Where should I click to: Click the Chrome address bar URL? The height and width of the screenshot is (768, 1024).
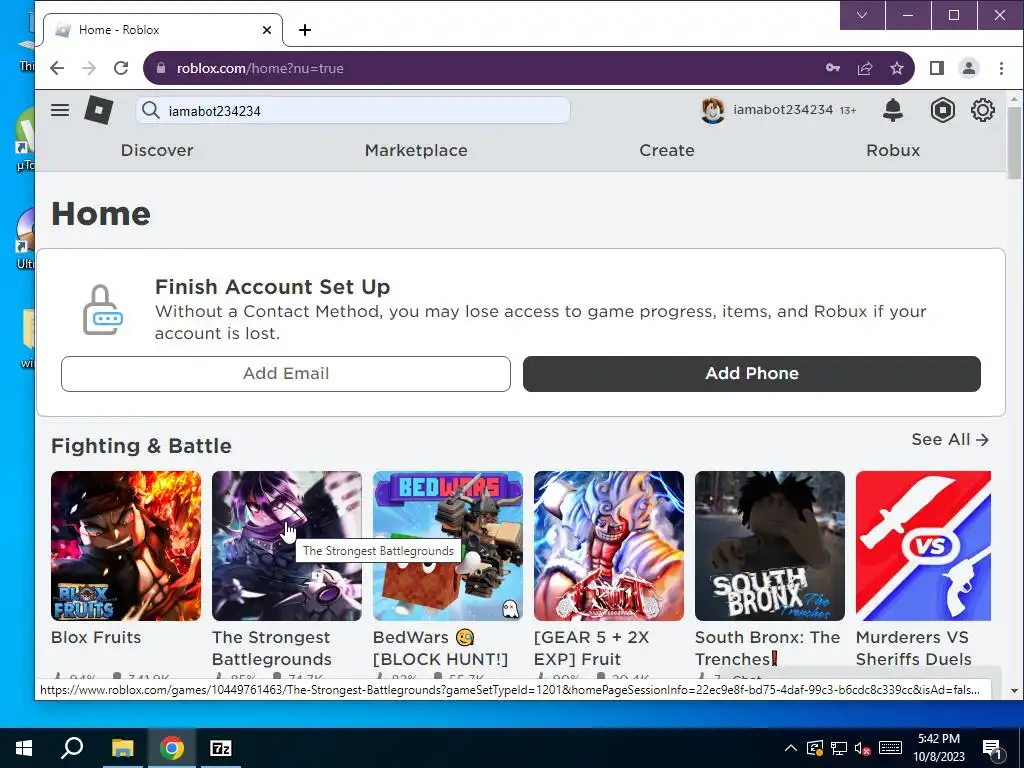260,68
